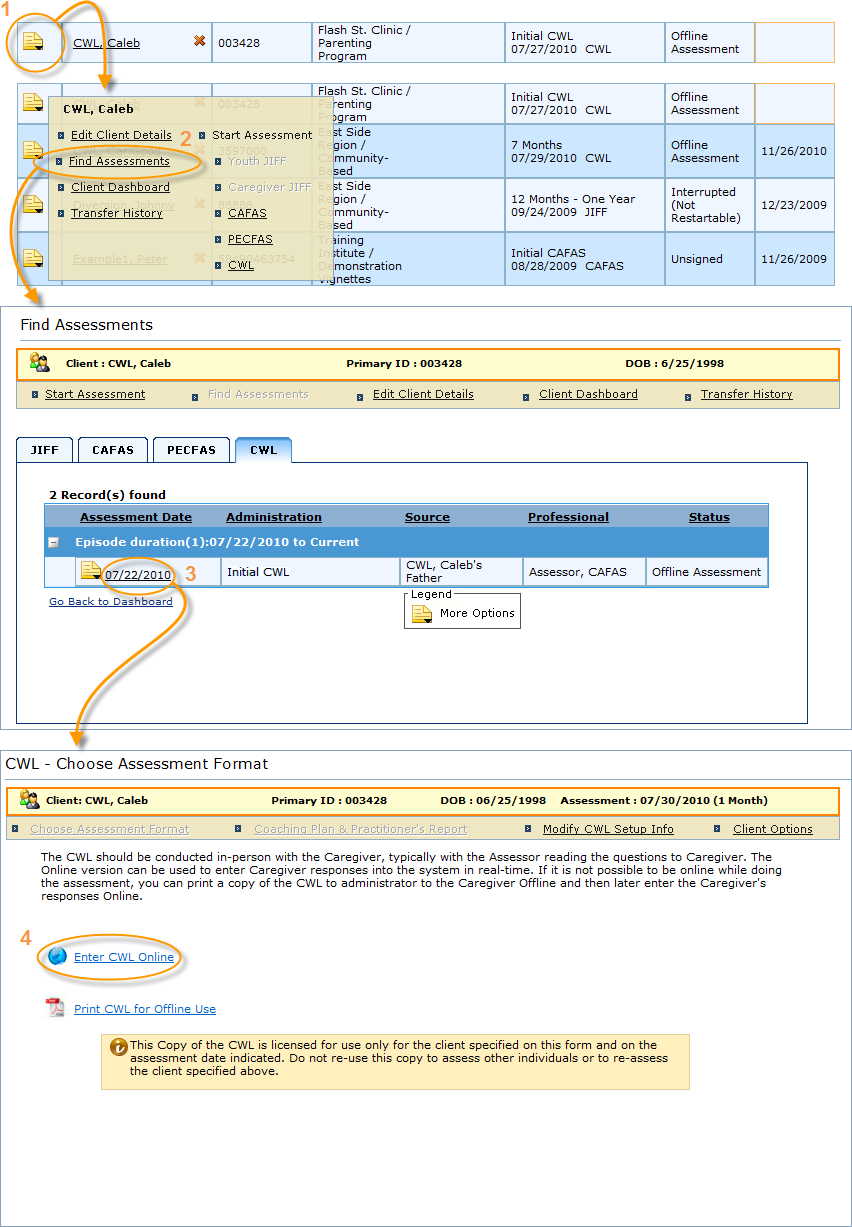Click Assessor, CAFAS professional cell
Viewport: 852px width, 1227px height.
coord(584,572)
